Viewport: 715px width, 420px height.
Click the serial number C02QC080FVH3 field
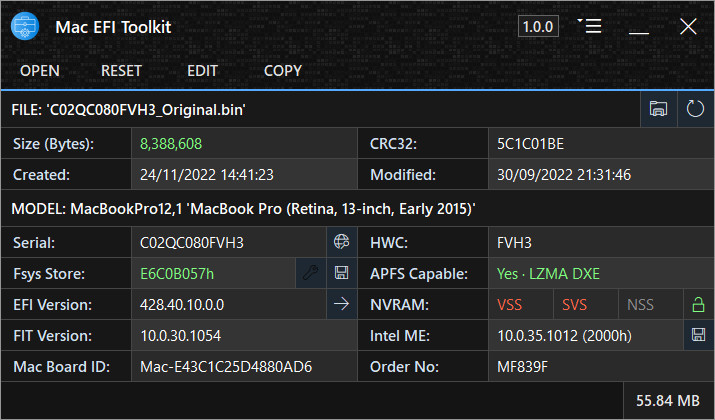pyautogui.click(x=228, y=242)
